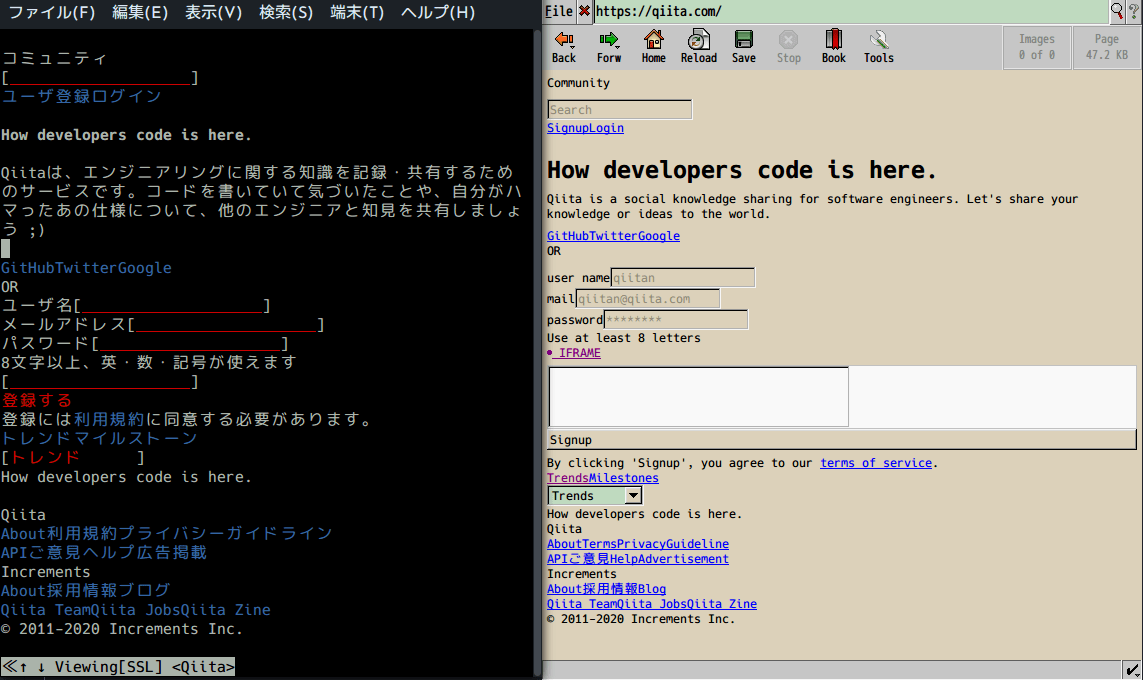
Task: Click the Back arrow icon in browser toolbar
Action: point(563,39)
